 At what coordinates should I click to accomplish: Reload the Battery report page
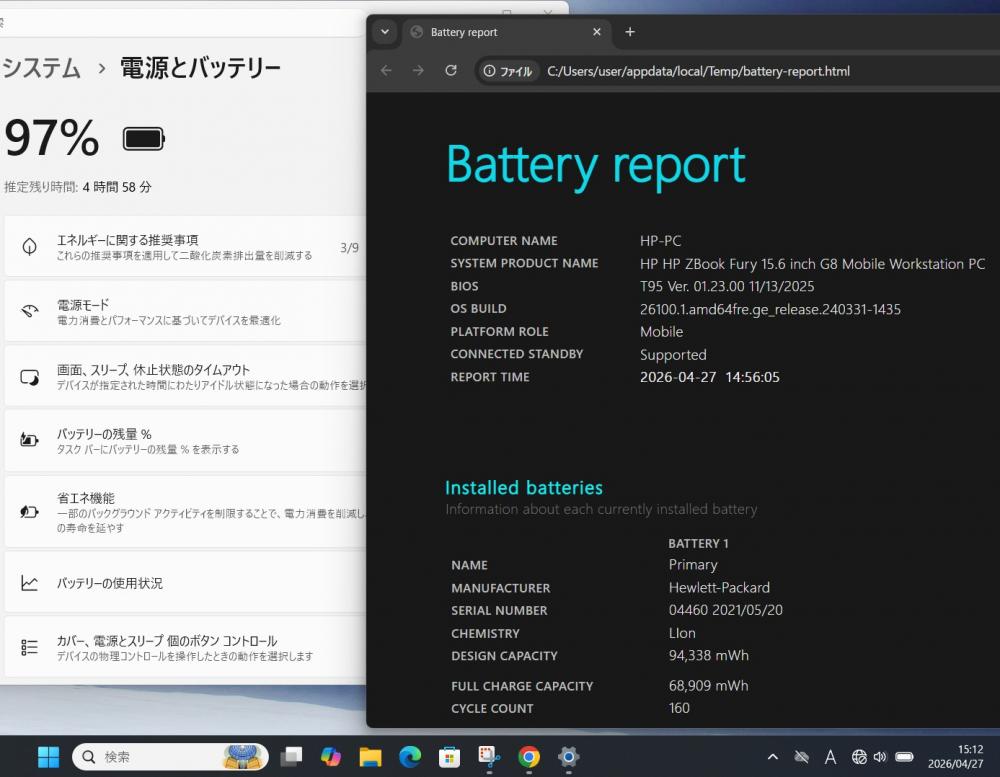[451, 71]
